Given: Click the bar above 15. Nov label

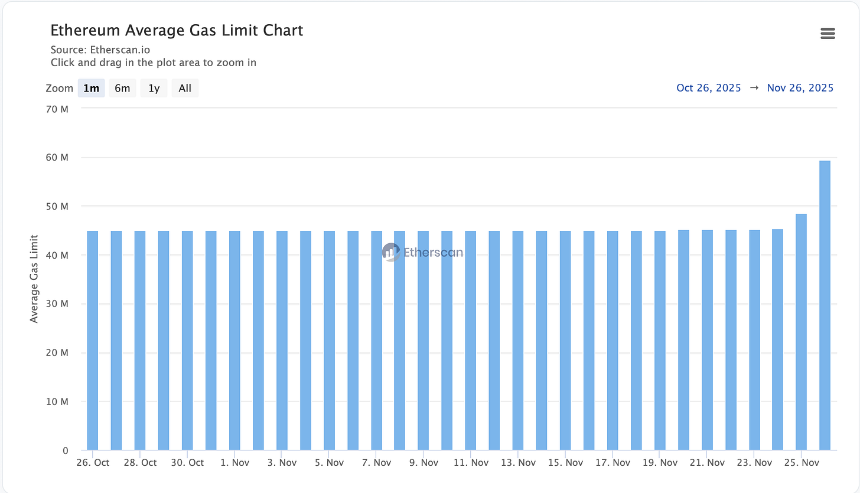Looking at the screenshot, I should 565,340.
